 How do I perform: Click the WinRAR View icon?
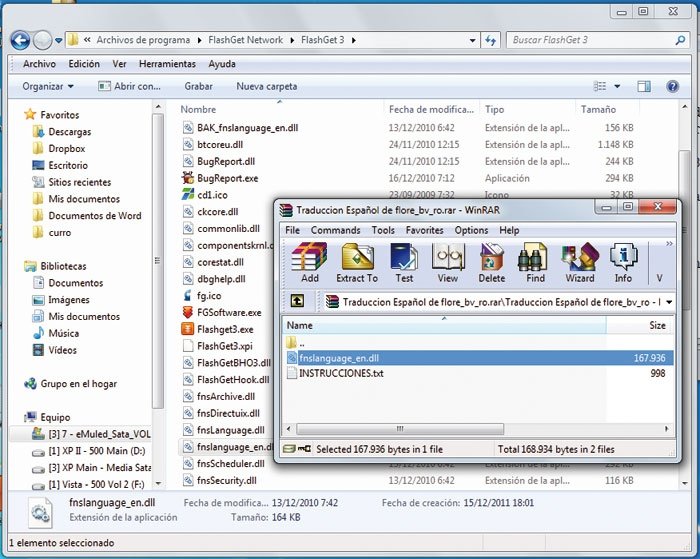[448, 262]
